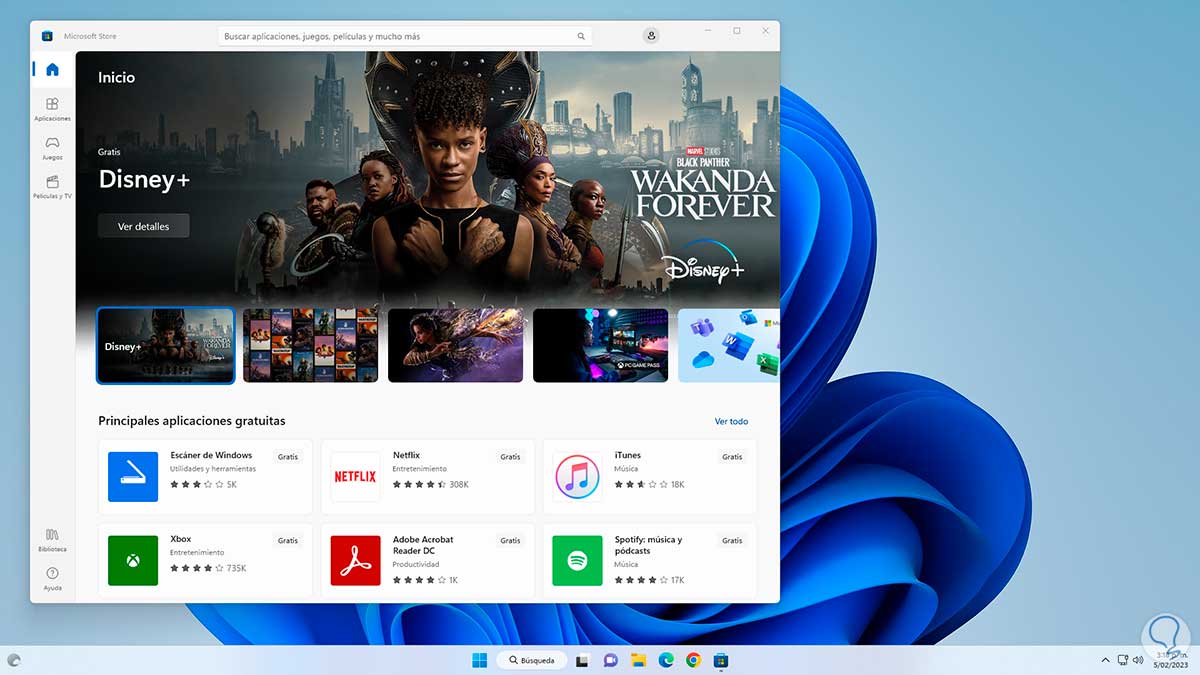Click the network tray icon
1200x675 pixels.
point(1123,660)
